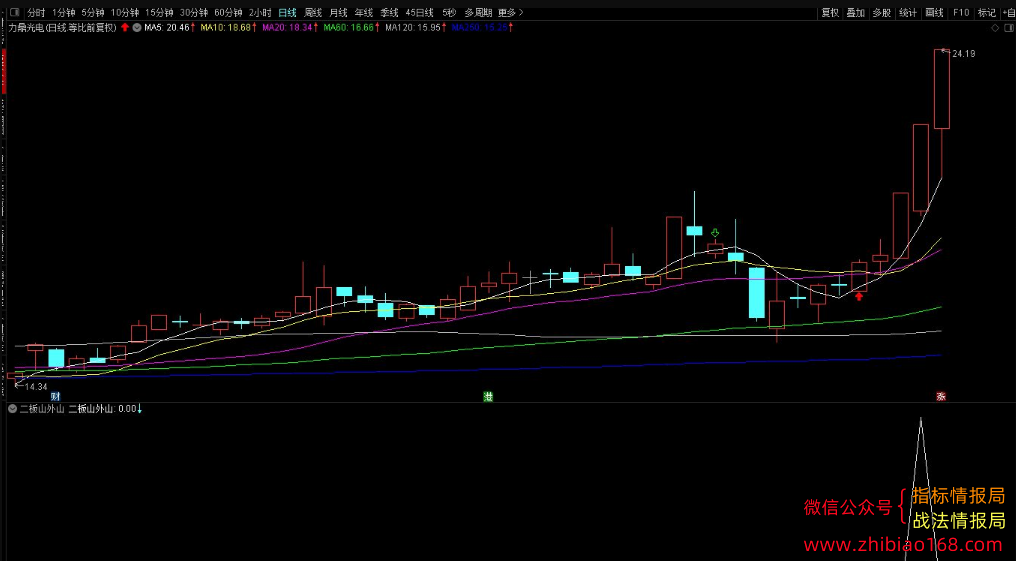
Task: Click the 二板山外山 indicator name
Action: pyautogui.click(x=42, y=409)
